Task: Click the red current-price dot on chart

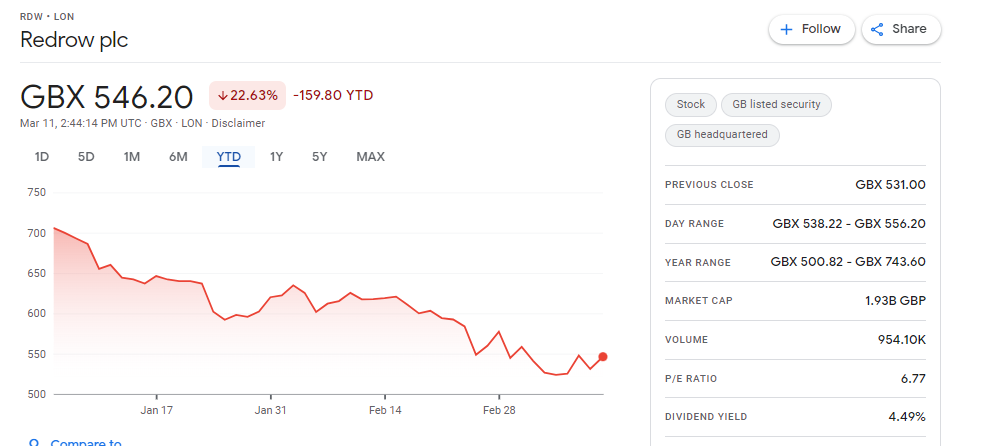Action: pos(603,357)
